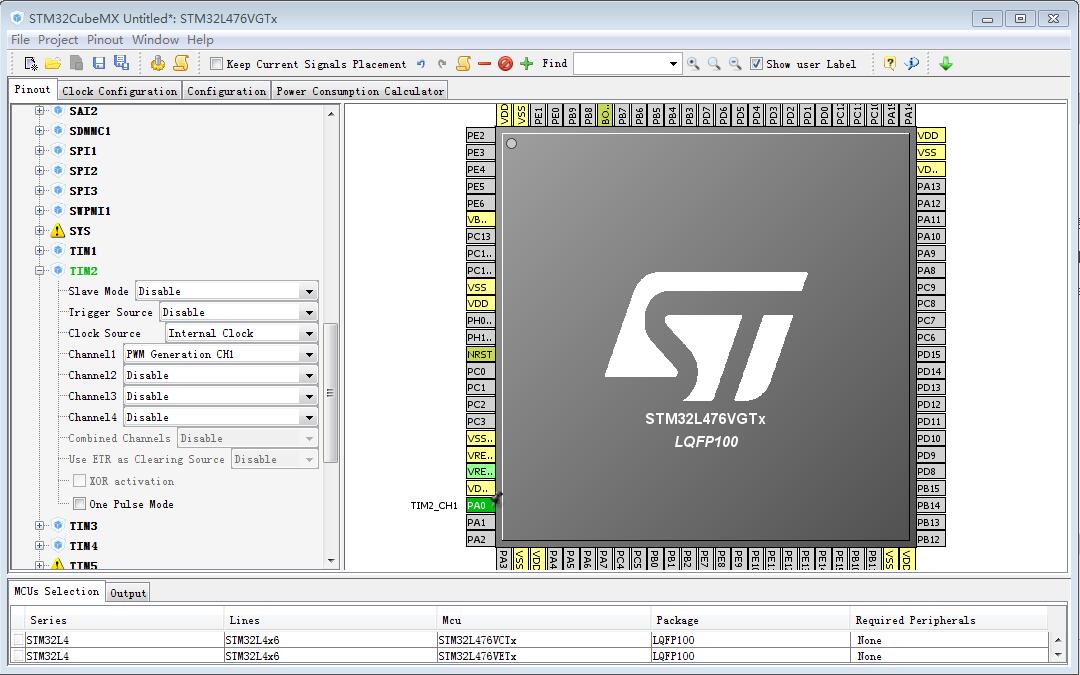Click the red minus icon in the toolbar
Viewport: 1080px width, 675px height.
pos(484,64)
